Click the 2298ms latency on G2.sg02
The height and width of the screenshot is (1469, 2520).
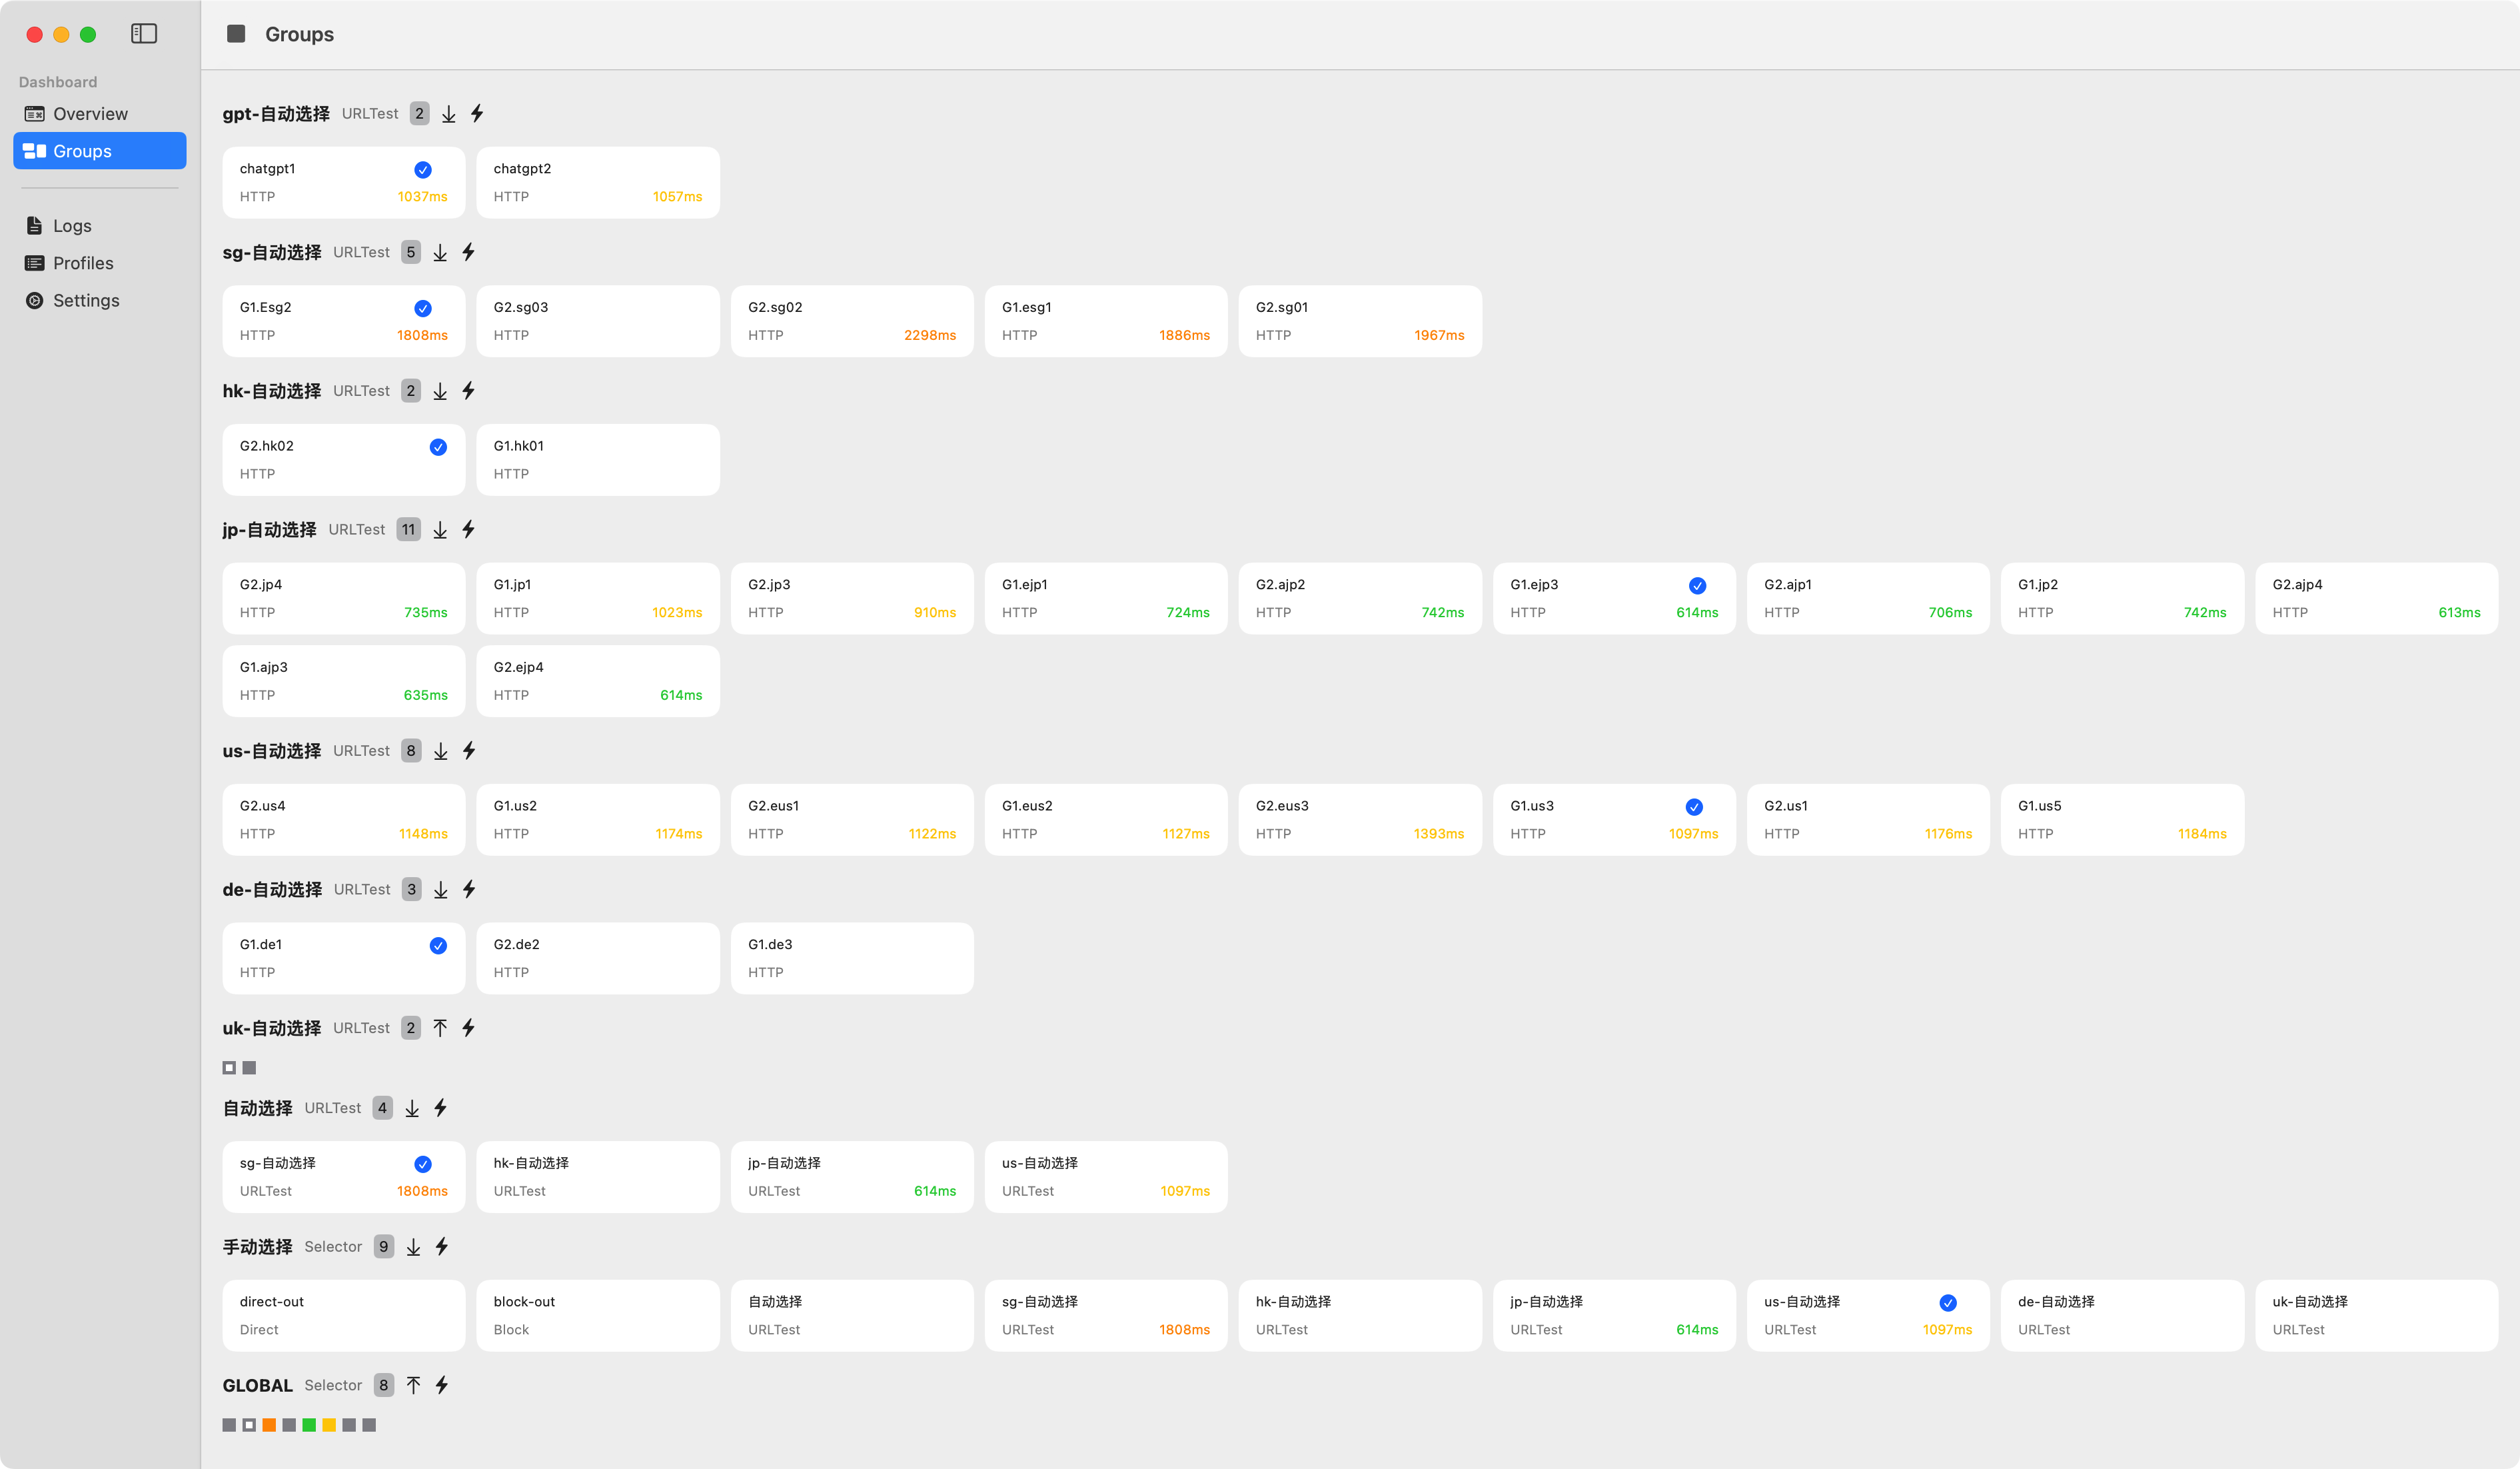930,336
